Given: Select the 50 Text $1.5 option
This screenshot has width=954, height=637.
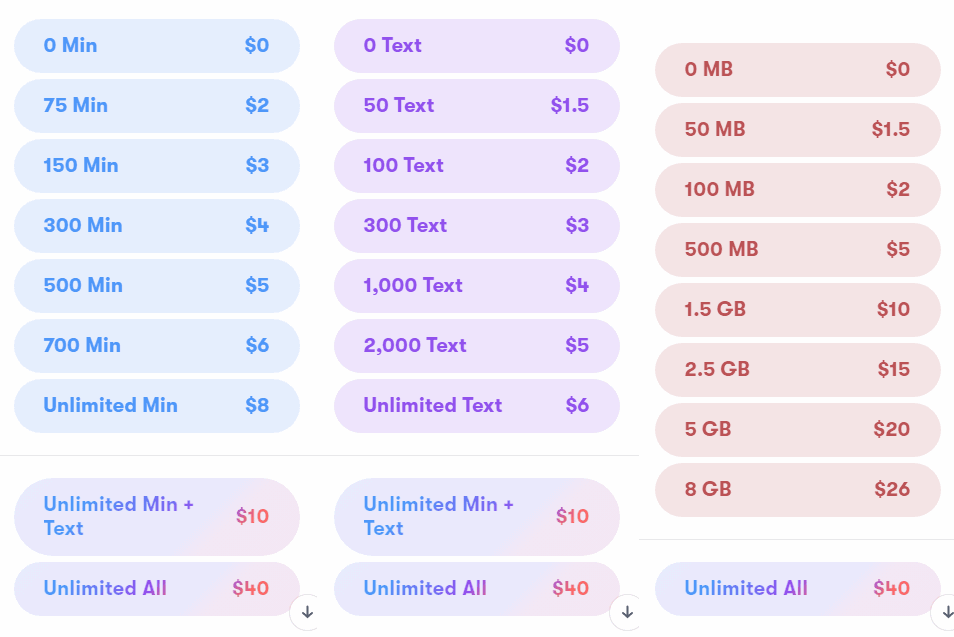Looking at the screenshot, I should point(477,105).
